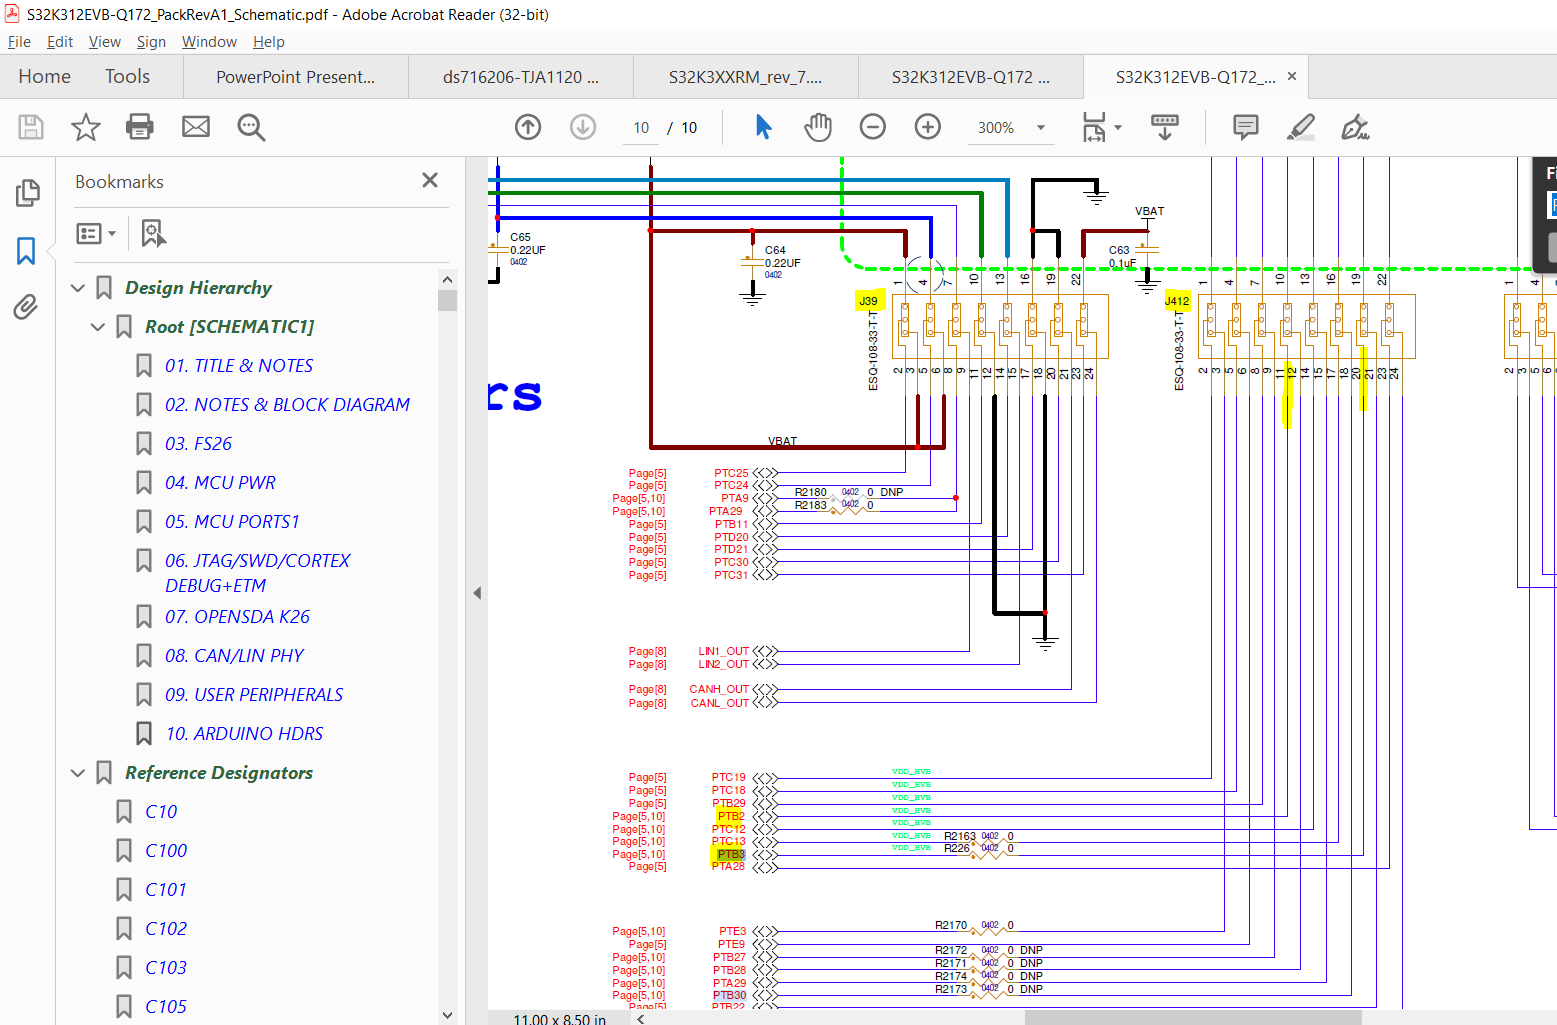Image resolution: width=1557 pixels, height=1025 pixels.
Task: Open the Fill & Sign tool
Action: point(1354,127)
